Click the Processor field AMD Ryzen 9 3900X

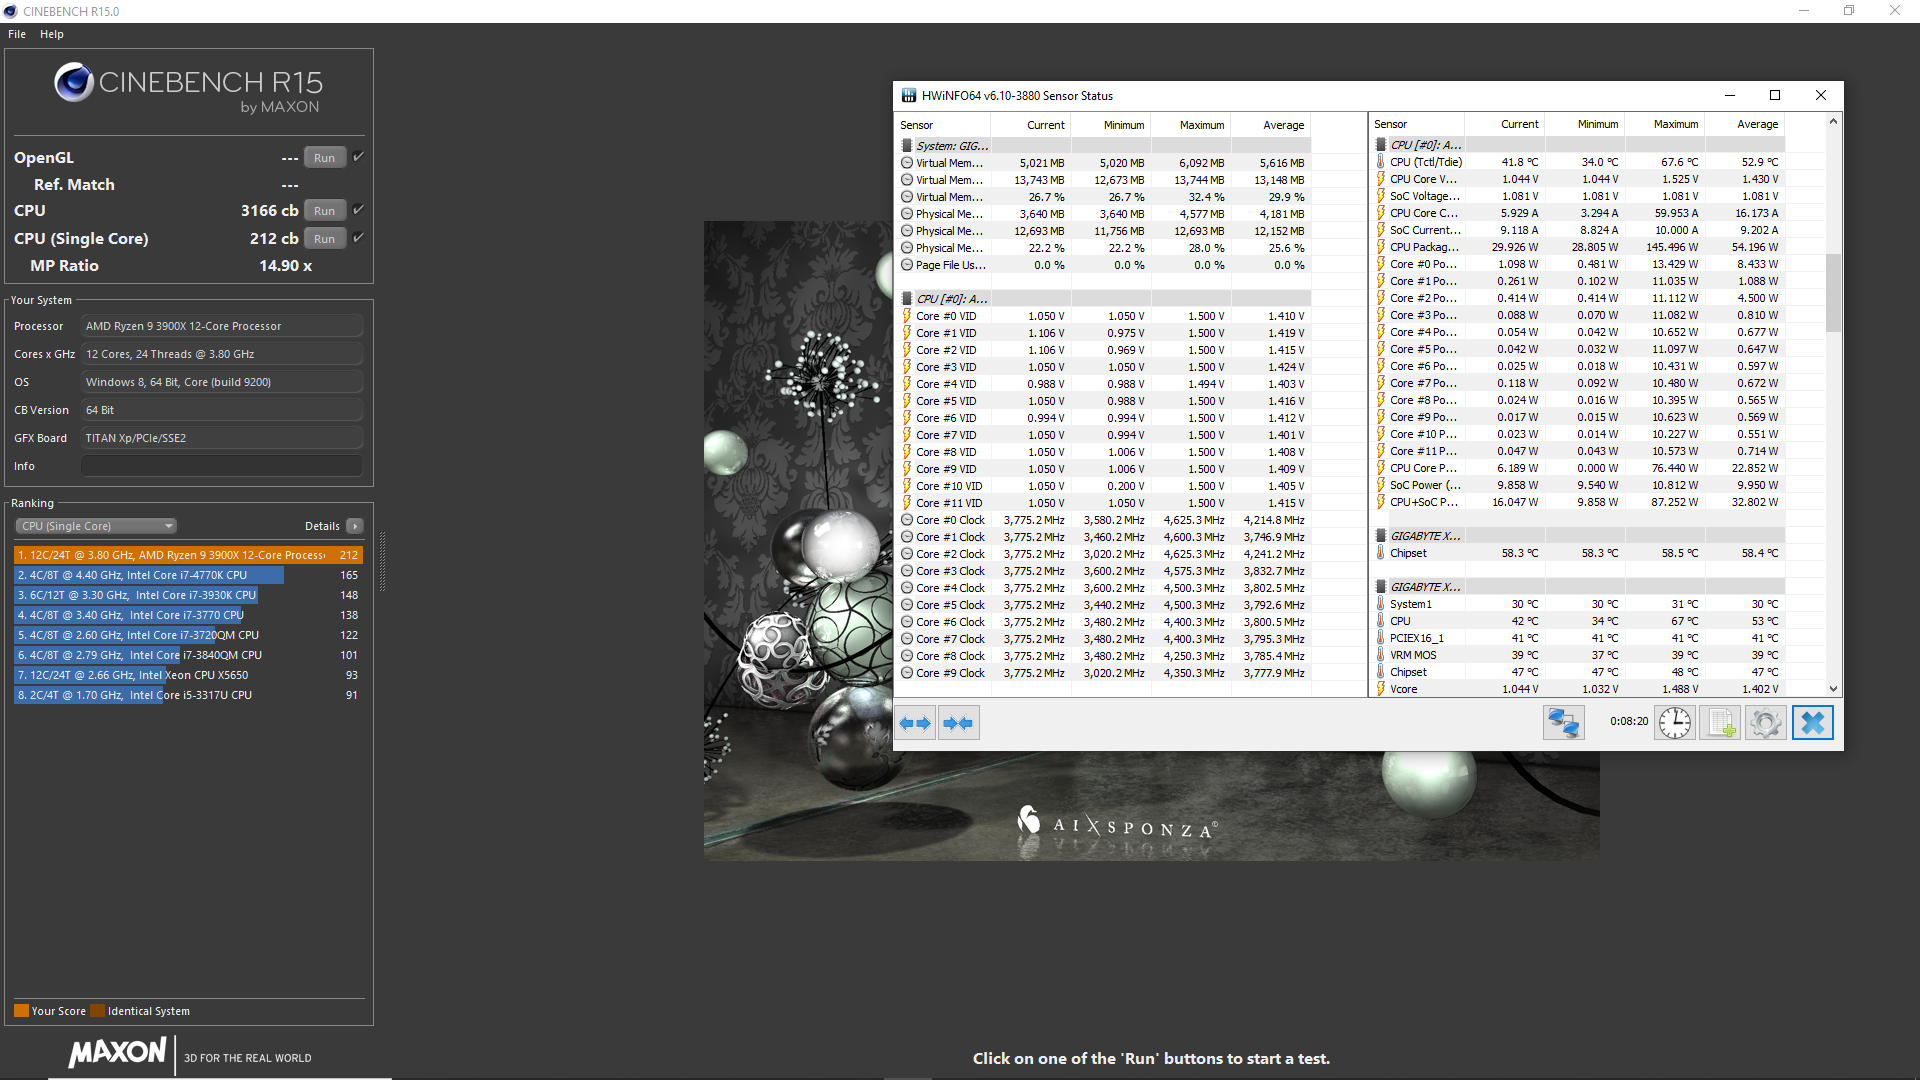coord(222,326)
